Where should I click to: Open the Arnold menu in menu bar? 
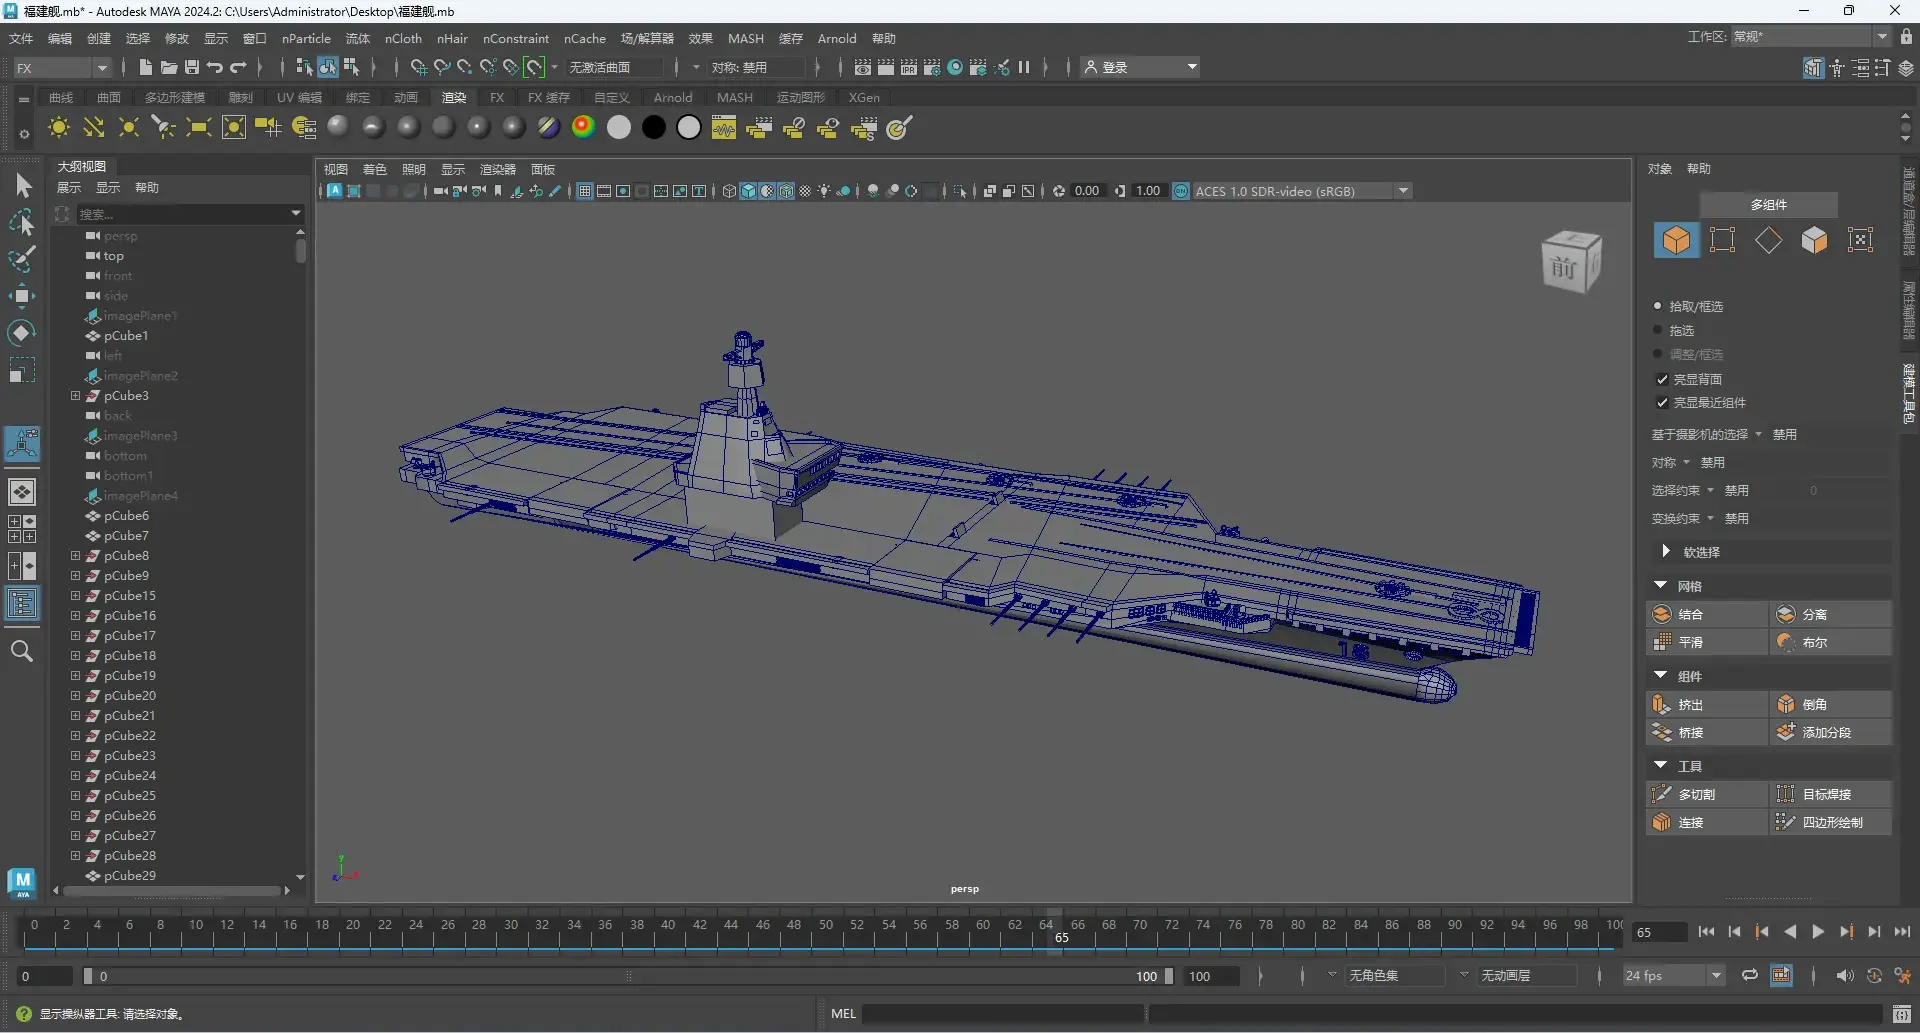[837, 38]
